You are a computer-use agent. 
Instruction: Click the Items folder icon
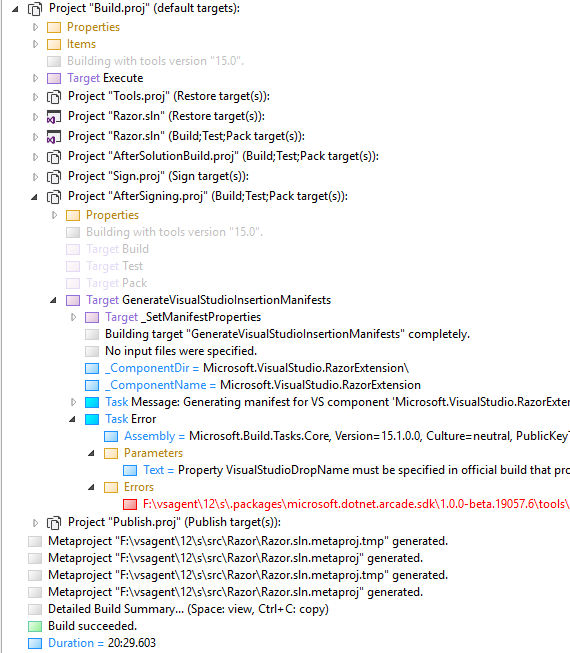pyautogui.click(x=54, y=45)
